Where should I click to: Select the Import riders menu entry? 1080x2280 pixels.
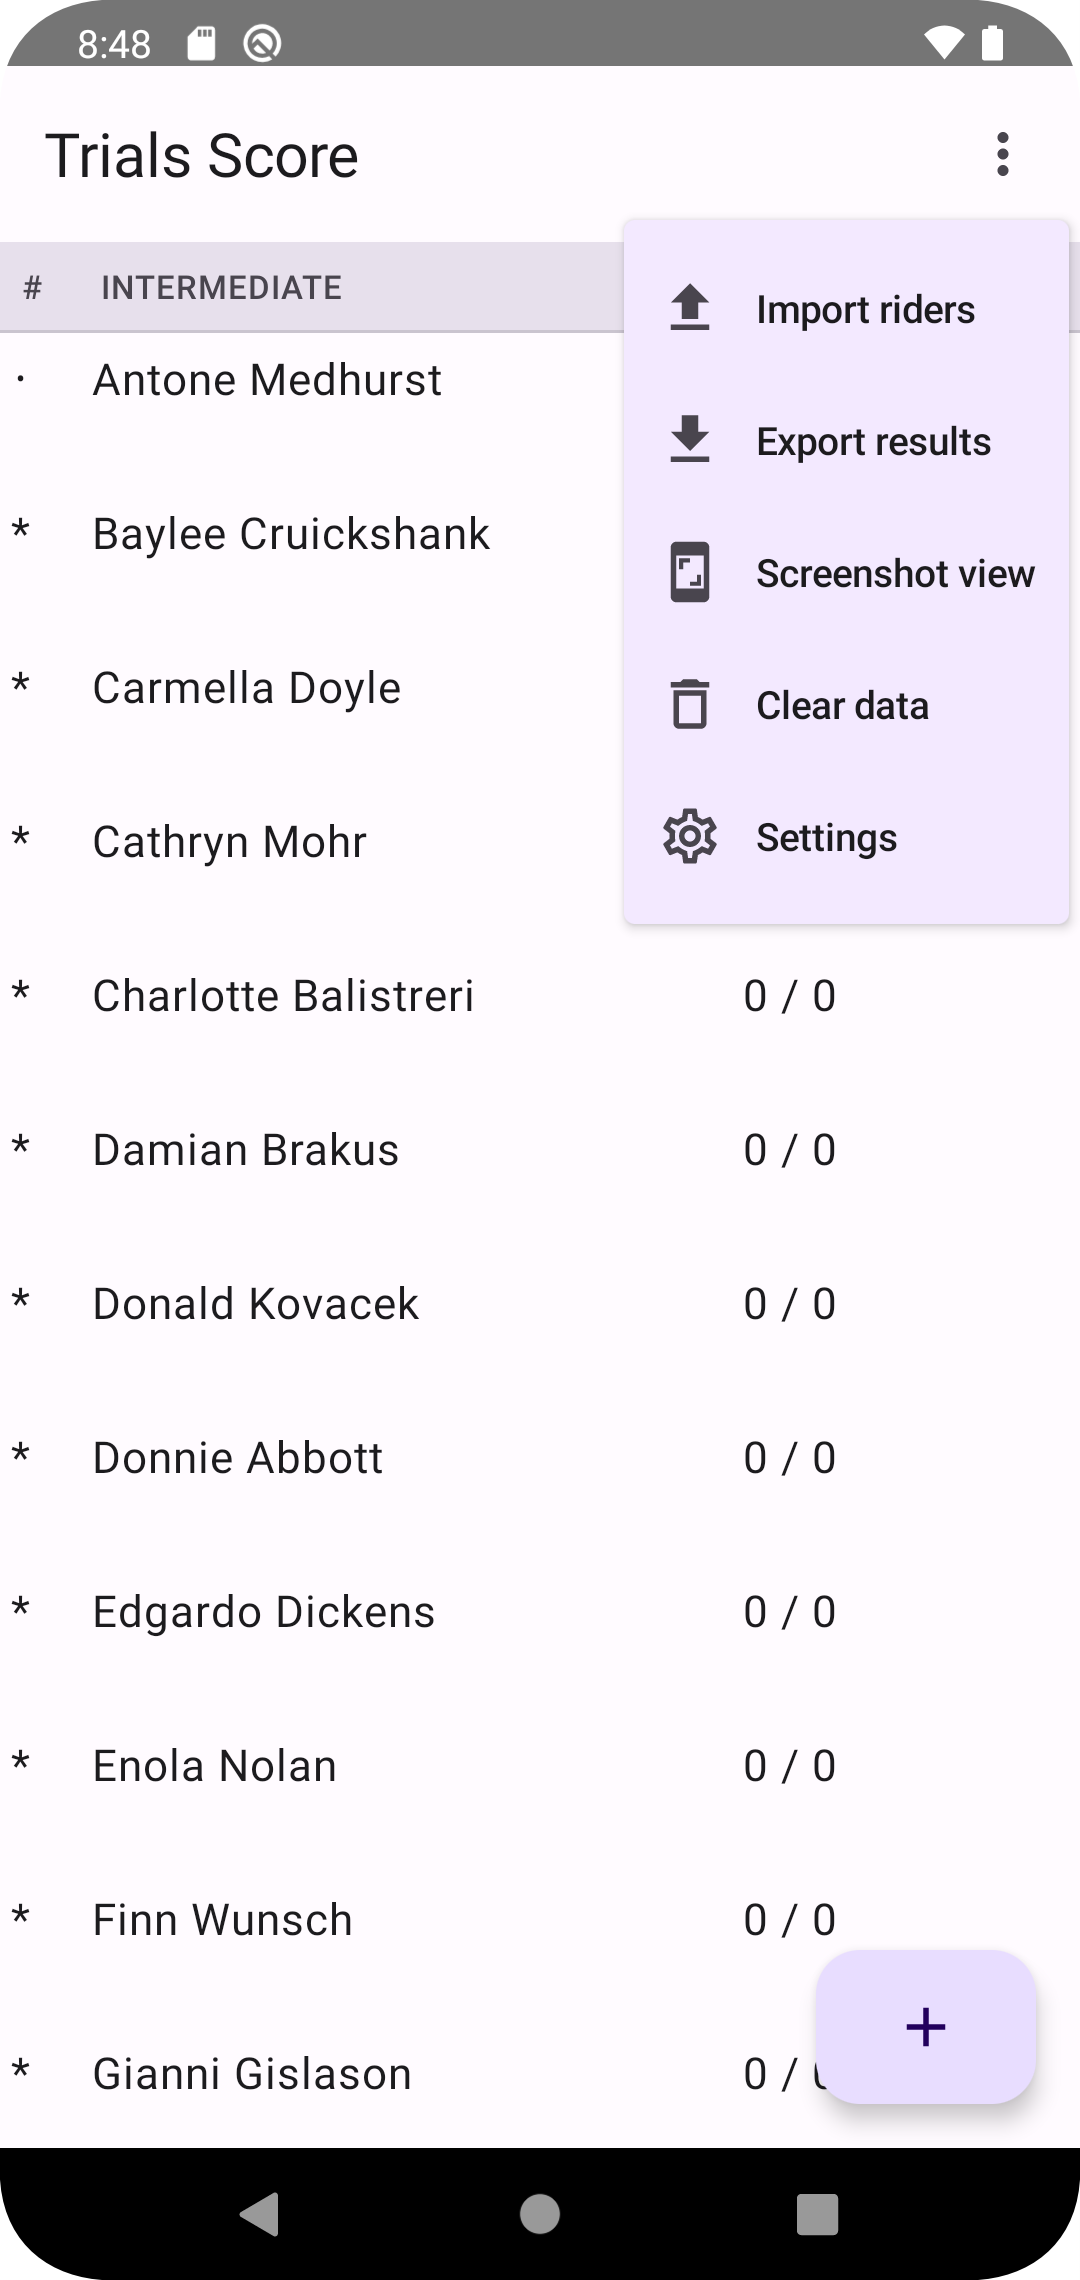tap(865, 310)
